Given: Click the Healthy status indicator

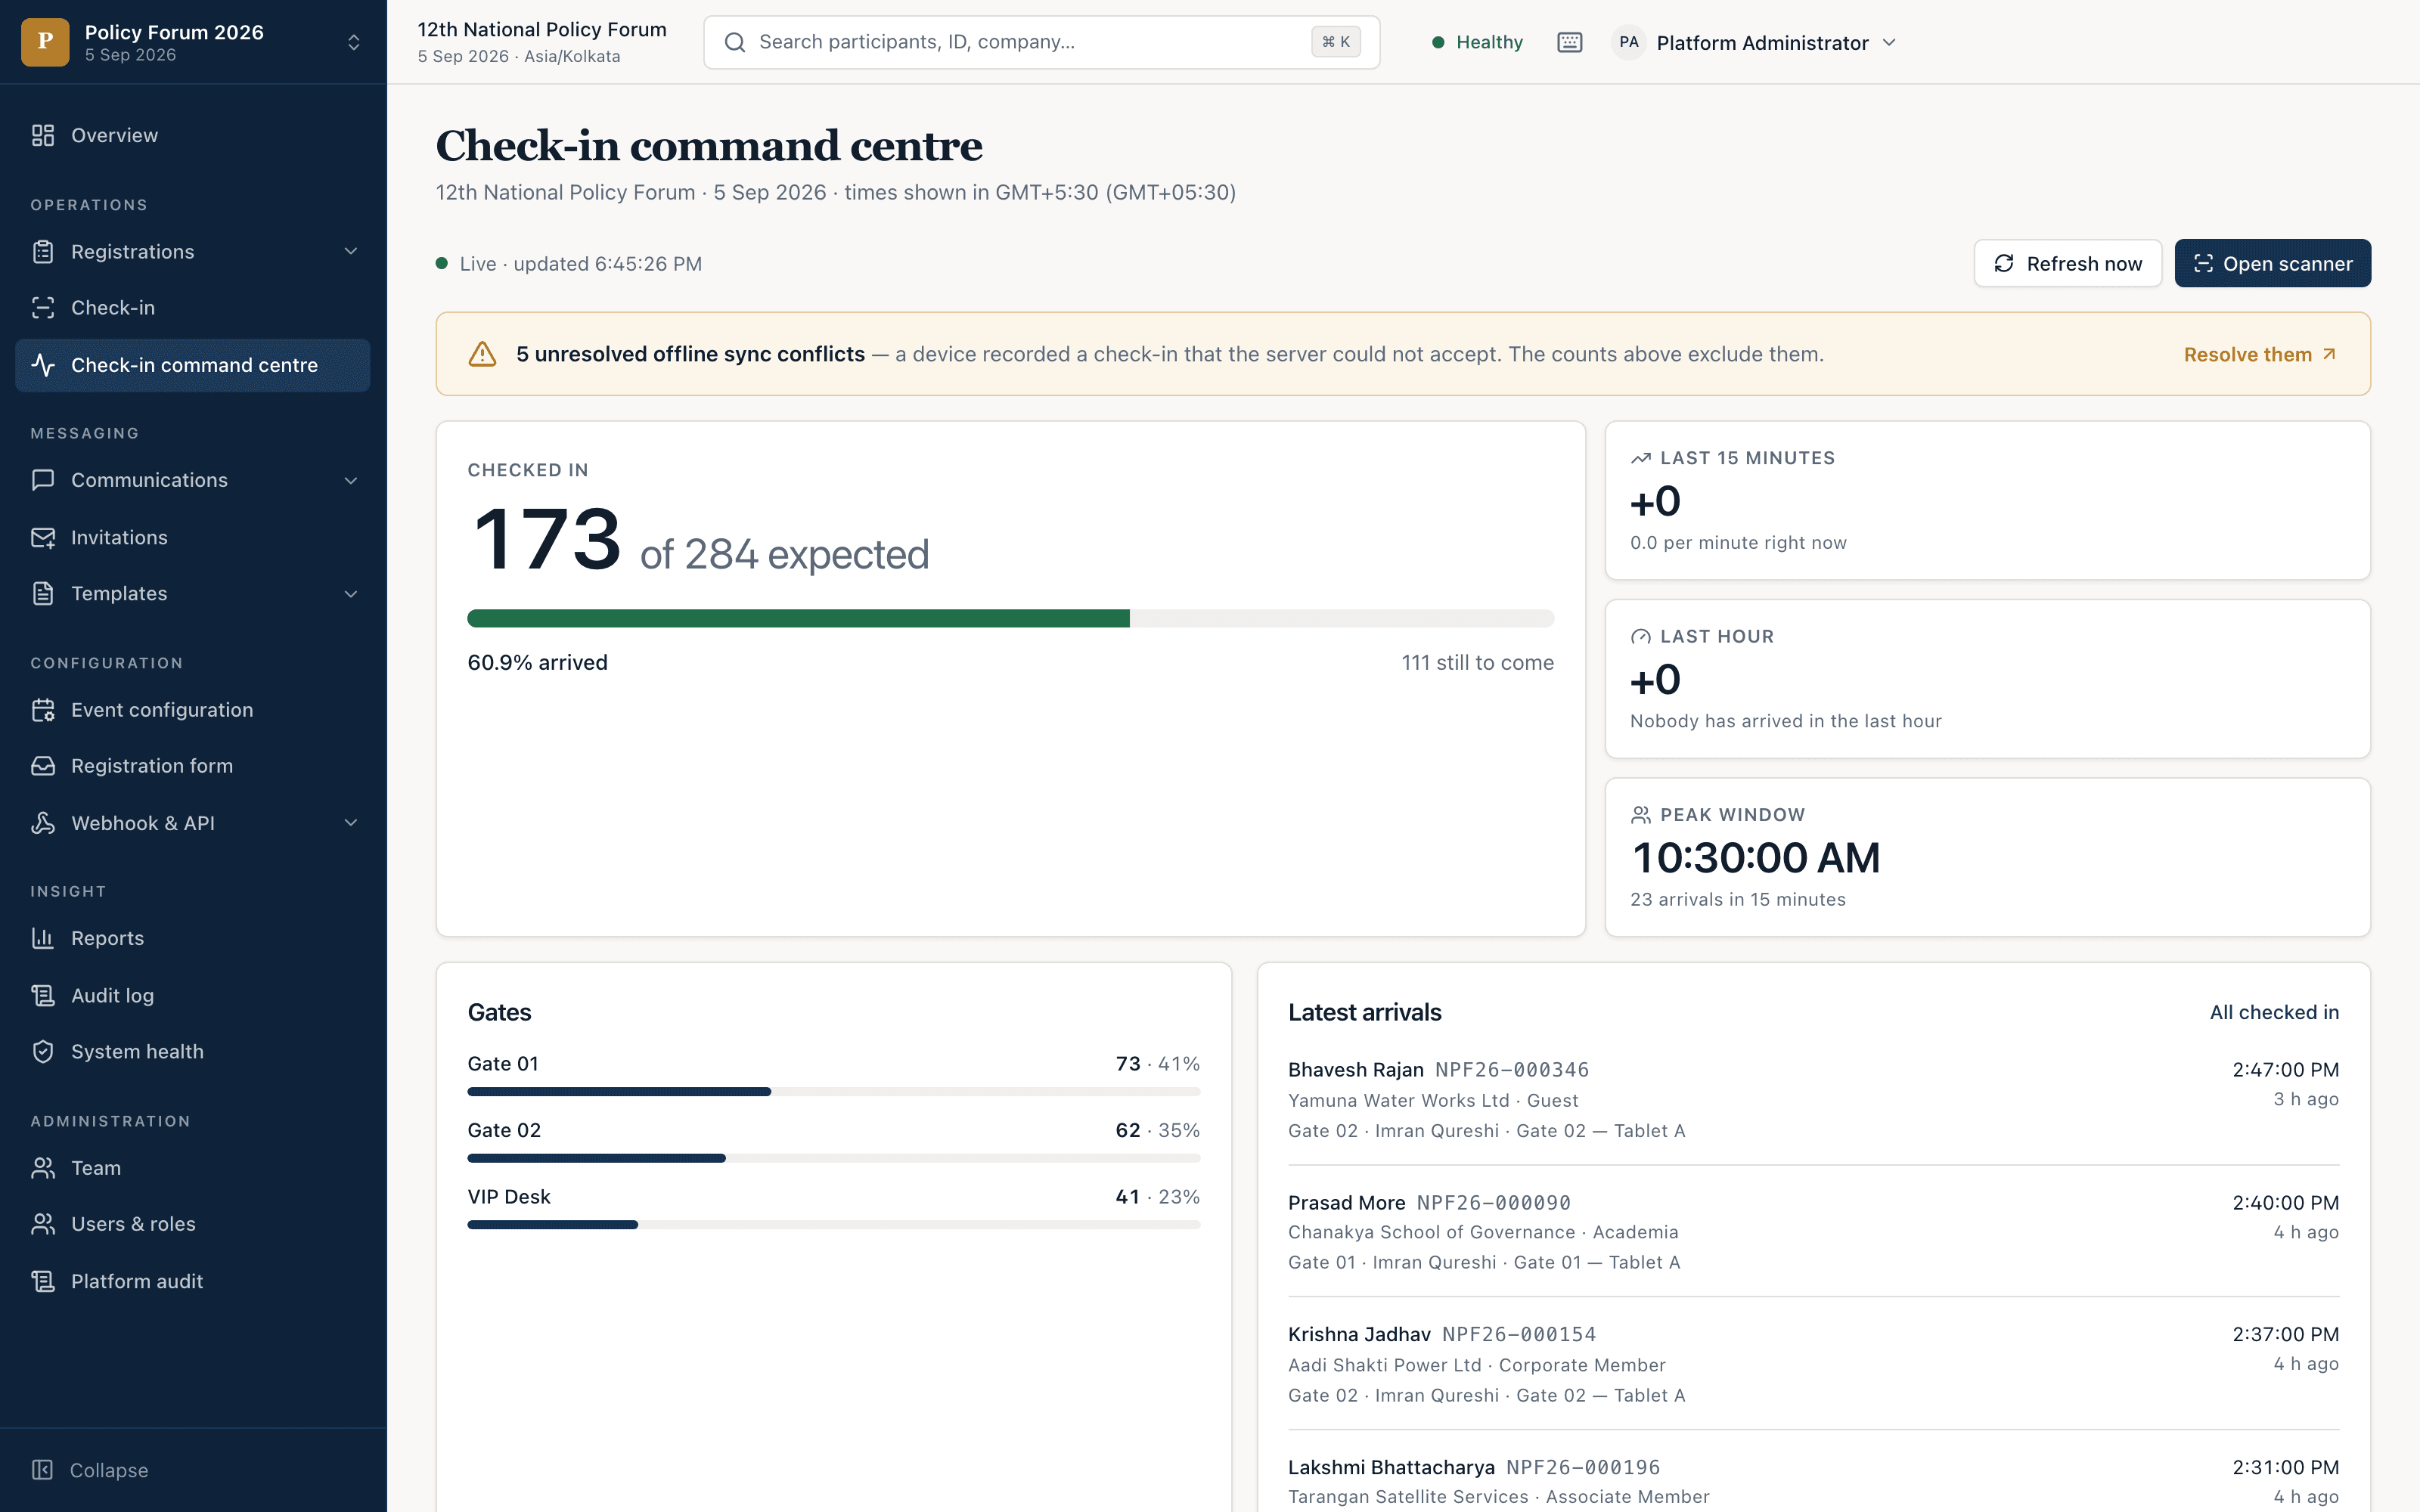Looking at the screenshot, I should (x=1477, y=42).
